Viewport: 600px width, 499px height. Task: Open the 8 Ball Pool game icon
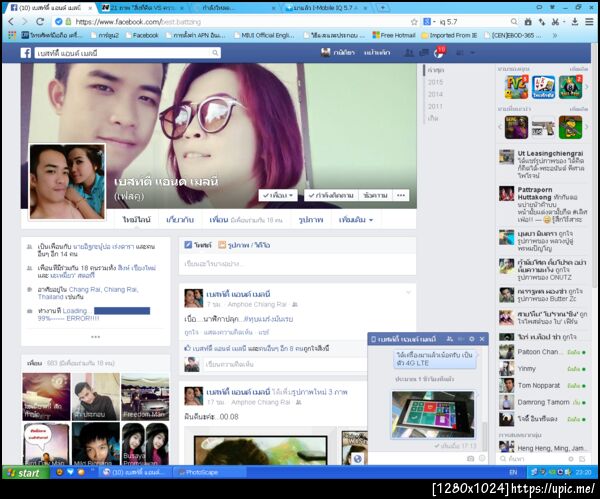[570, 87]
